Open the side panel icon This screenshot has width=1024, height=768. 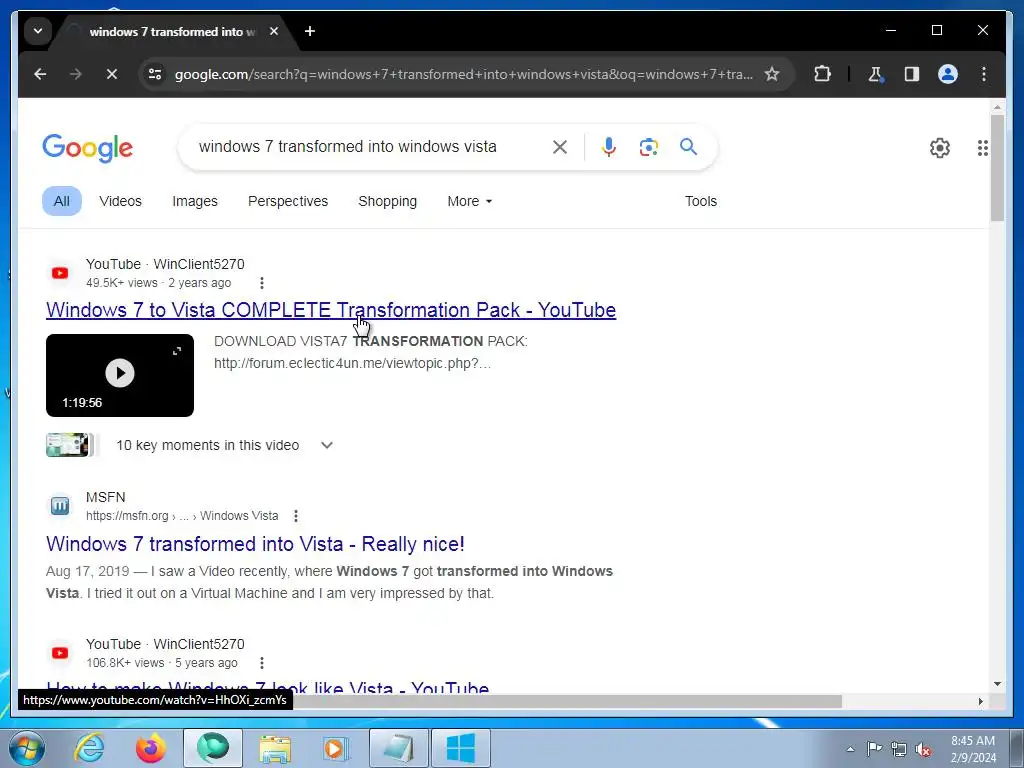pyautogui.click(x=912, y=74)
